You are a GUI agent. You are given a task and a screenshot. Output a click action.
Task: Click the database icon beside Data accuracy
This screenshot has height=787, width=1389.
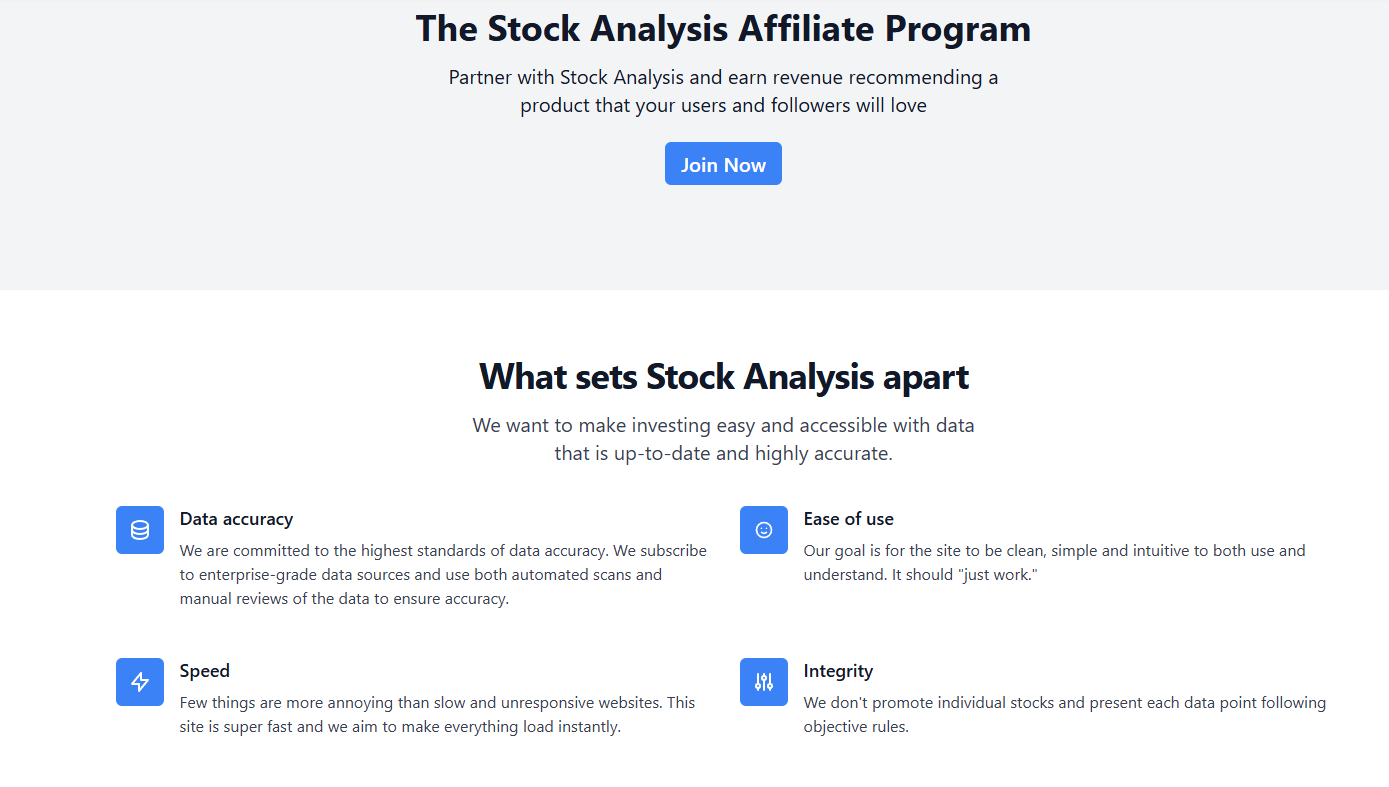139,530
